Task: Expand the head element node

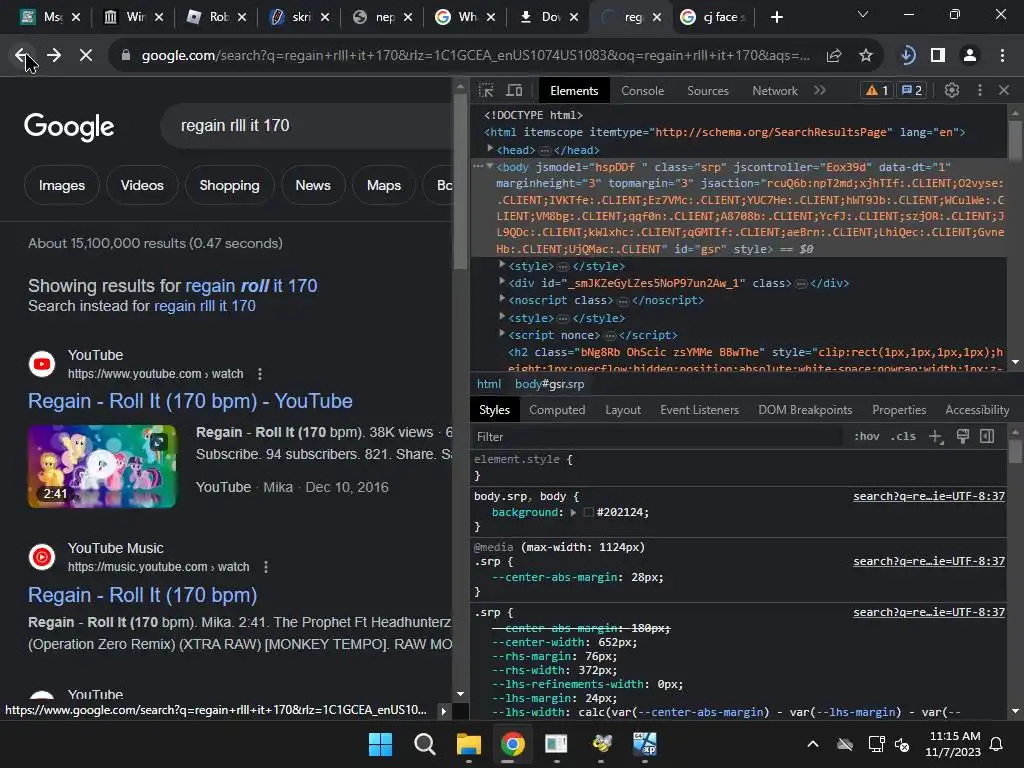Action: pyautogui.click(x=490, y=150)
